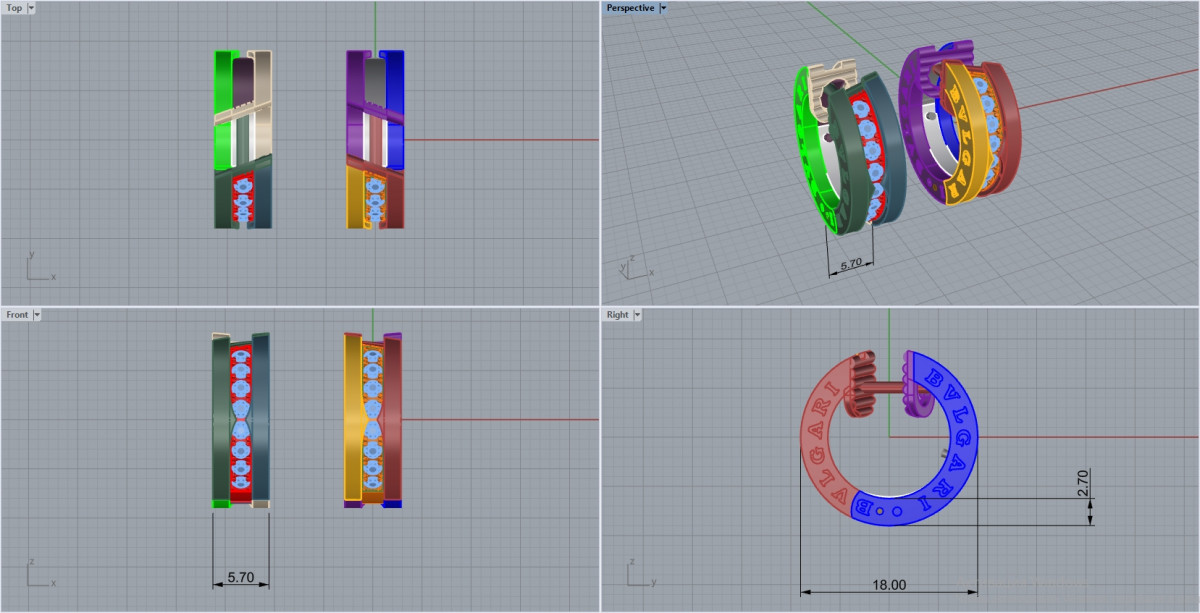Select the 5.70 dimension in Front view
This screenshot has height=613, width=1200.
241,578
